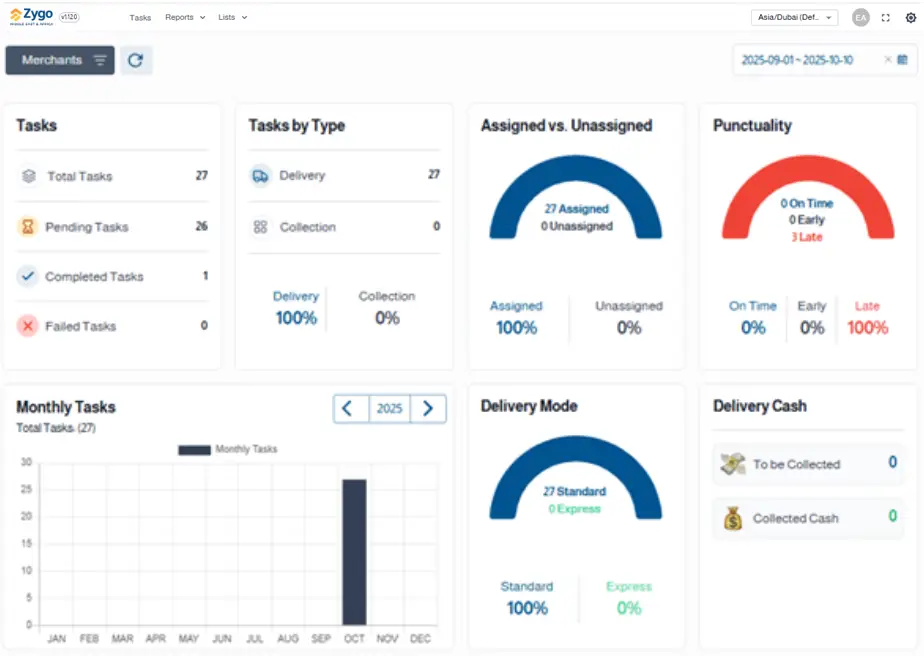Click the refresh icon beside Merchants
This screenshot has height=656, width=924.
(x=136, y=60)
